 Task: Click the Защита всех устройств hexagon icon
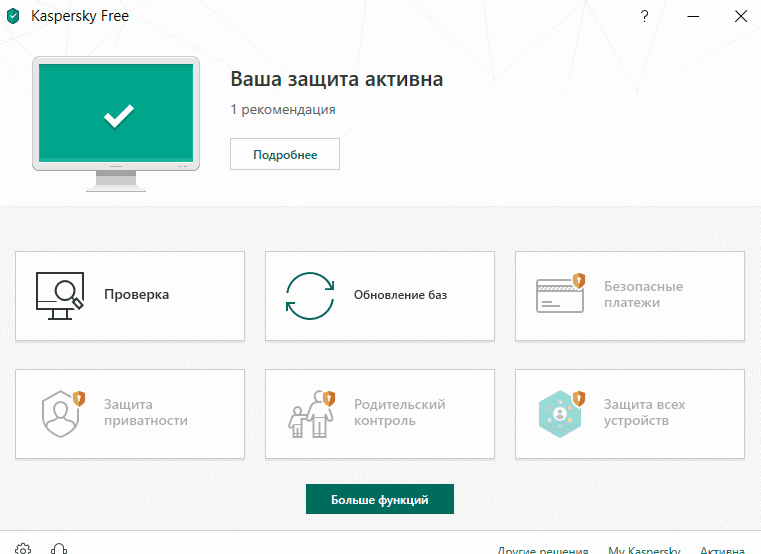click(562, 414)
